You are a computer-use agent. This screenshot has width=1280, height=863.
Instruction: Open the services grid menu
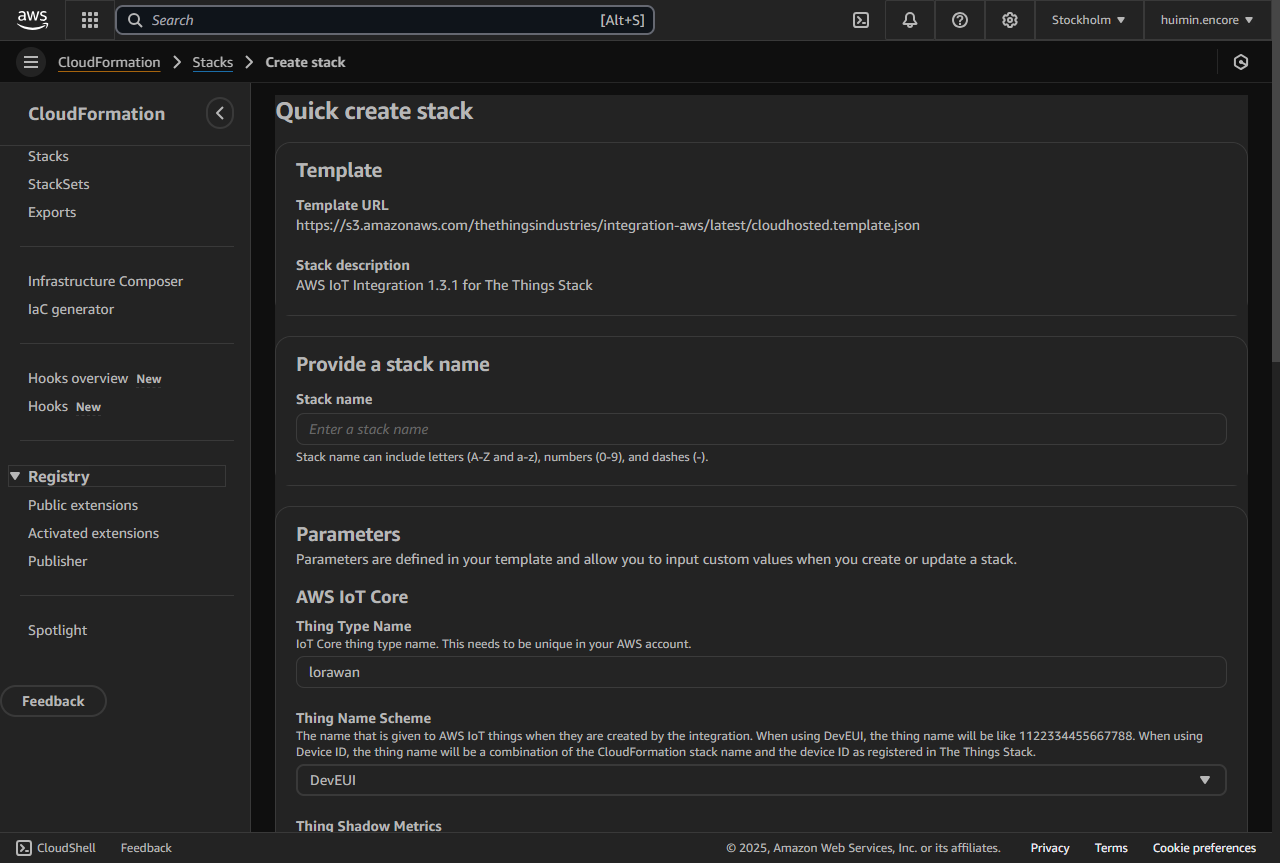click(x=90, y=20)
